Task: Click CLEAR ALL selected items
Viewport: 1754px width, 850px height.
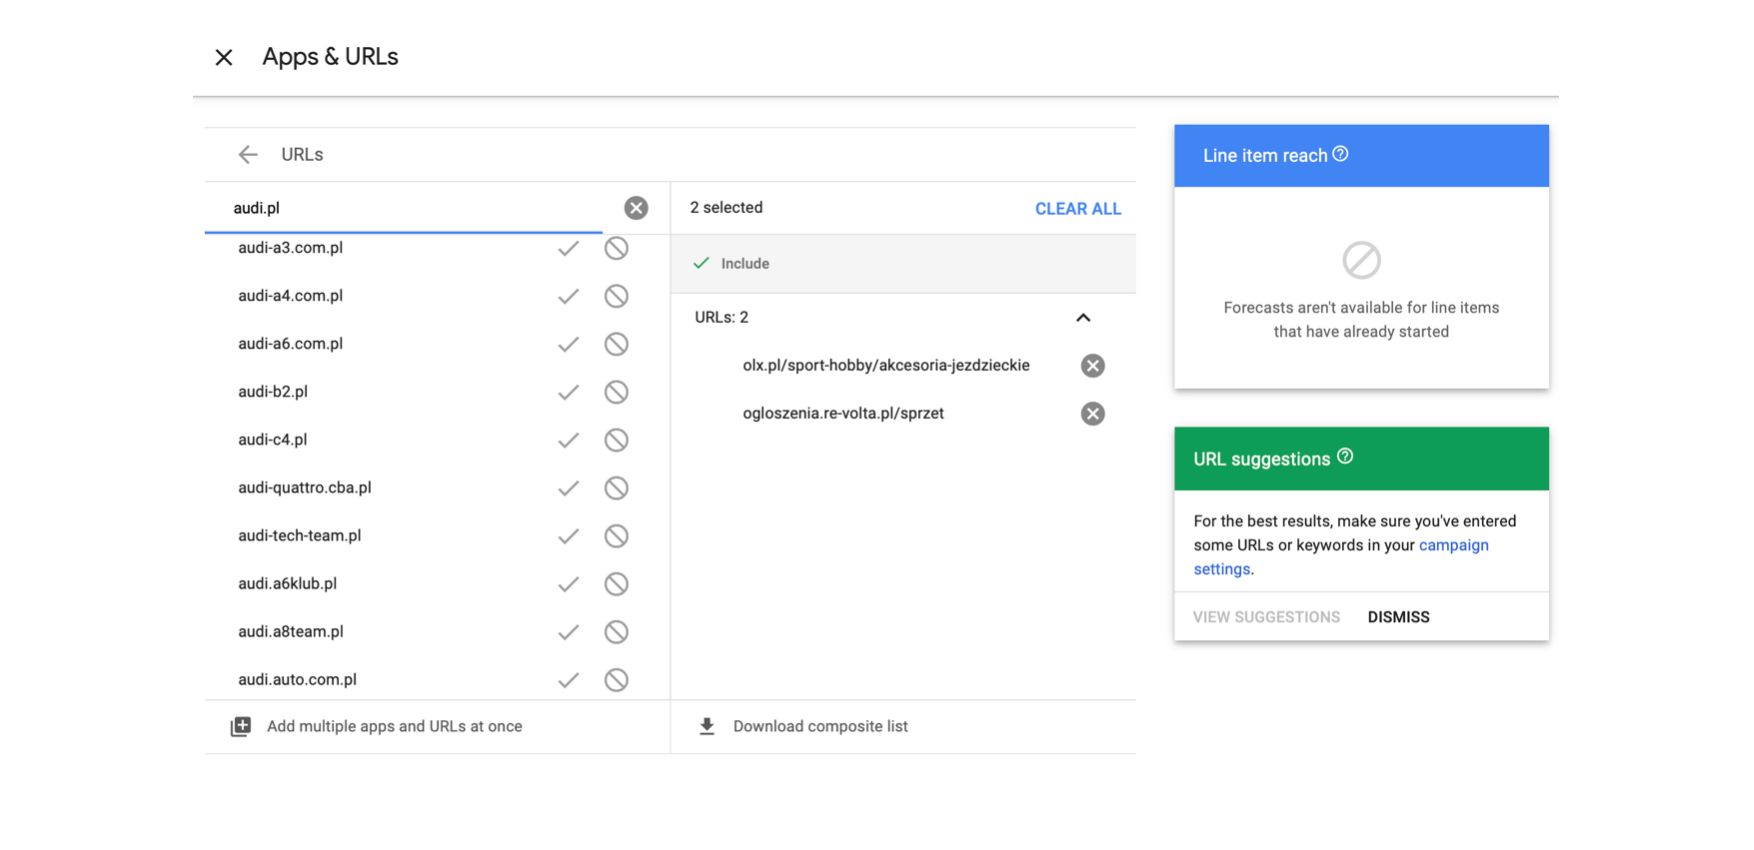Action: (1077, 209)
